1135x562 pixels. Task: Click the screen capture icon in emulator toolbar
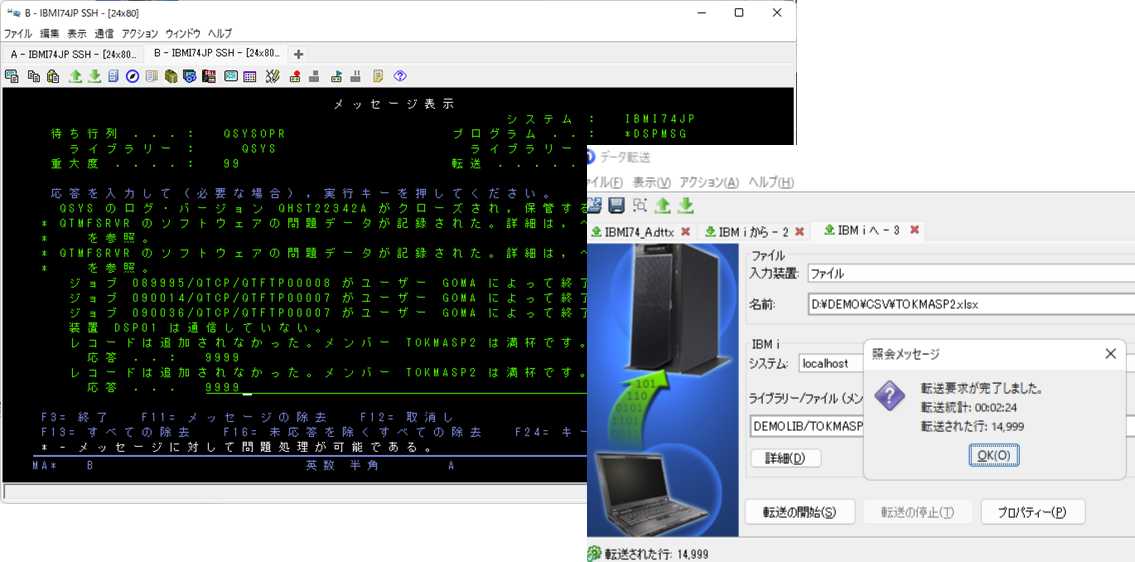(12, 76)
